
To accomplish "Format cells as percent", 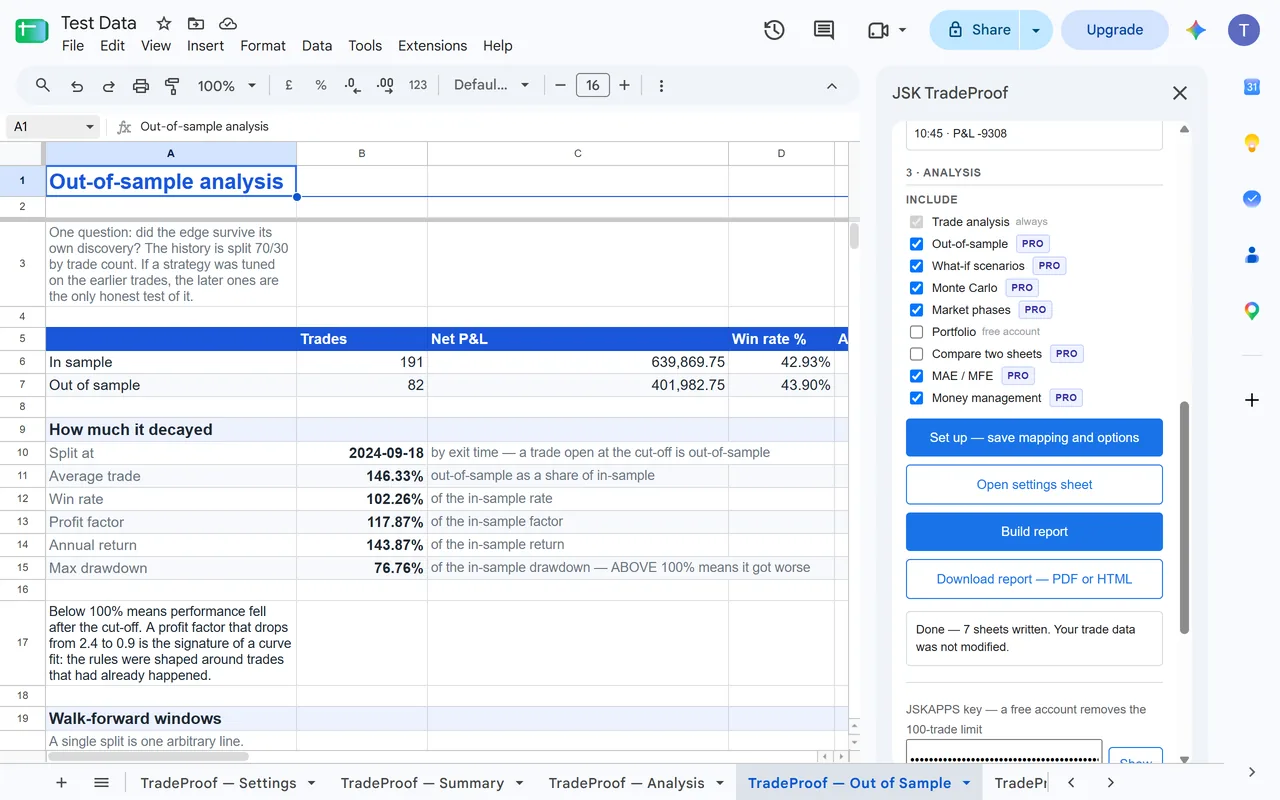I will [x=321, y=86].
